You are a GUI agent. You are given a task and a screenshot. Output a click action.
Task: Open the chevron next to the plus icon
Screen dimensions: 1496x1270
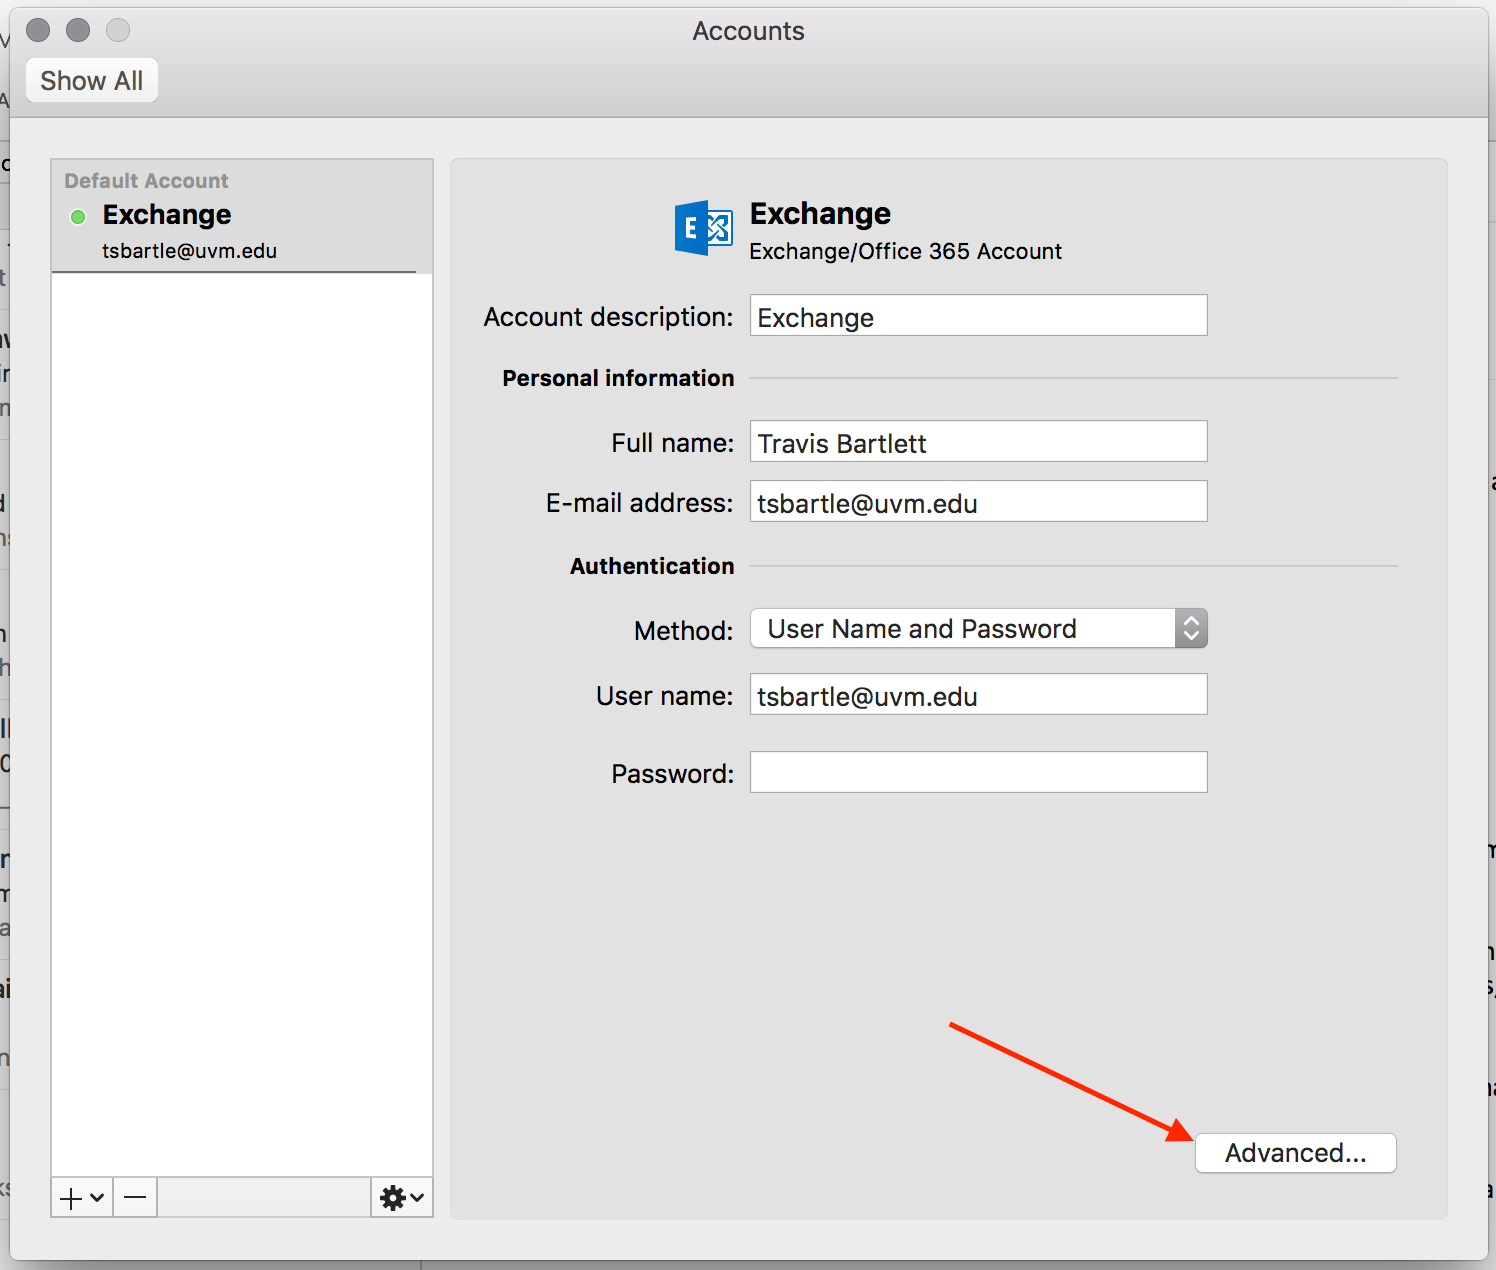[95, 1197]
